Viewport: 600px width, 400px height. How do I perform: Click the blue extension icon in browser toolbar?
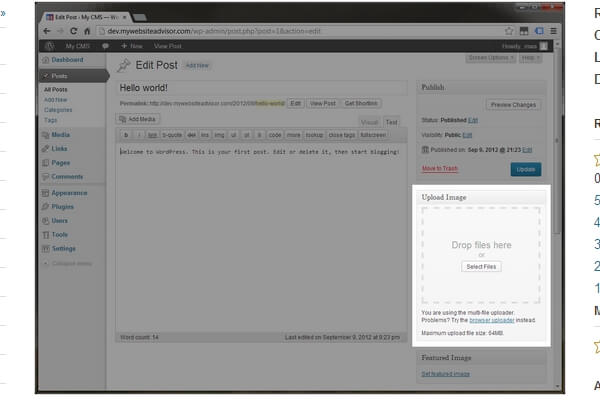pyautogui.click(x=539, y=31)
